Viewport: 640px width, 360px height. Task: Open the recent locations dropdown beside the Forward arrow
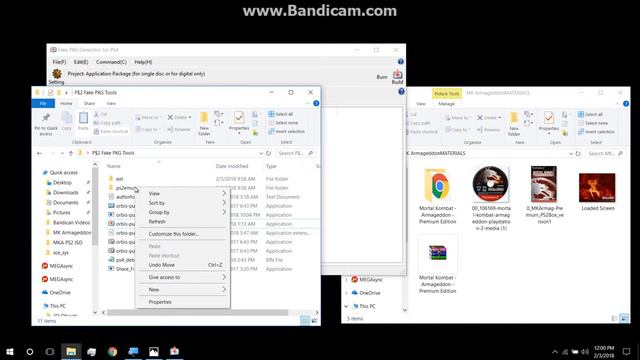tap(62, 153)
